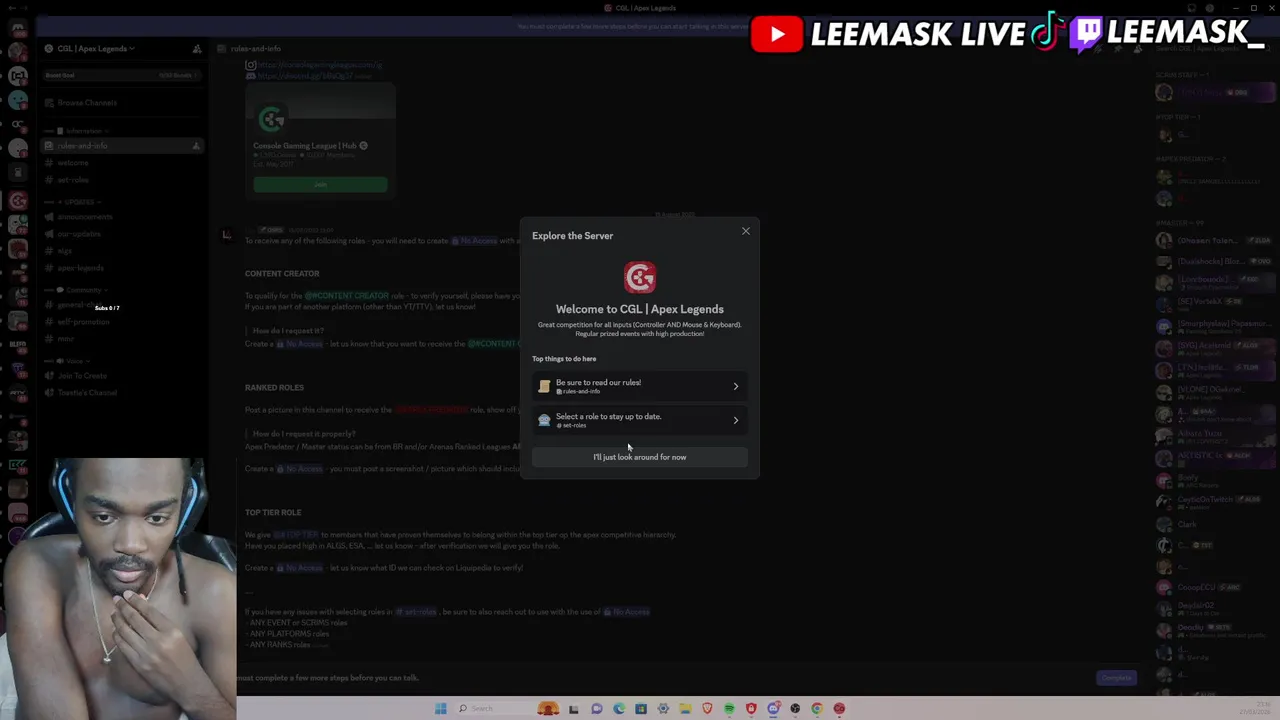Screen dimensions: 1280x720
Task: Open Discord icon on the taskbar
Action: [x=773, y=709]
